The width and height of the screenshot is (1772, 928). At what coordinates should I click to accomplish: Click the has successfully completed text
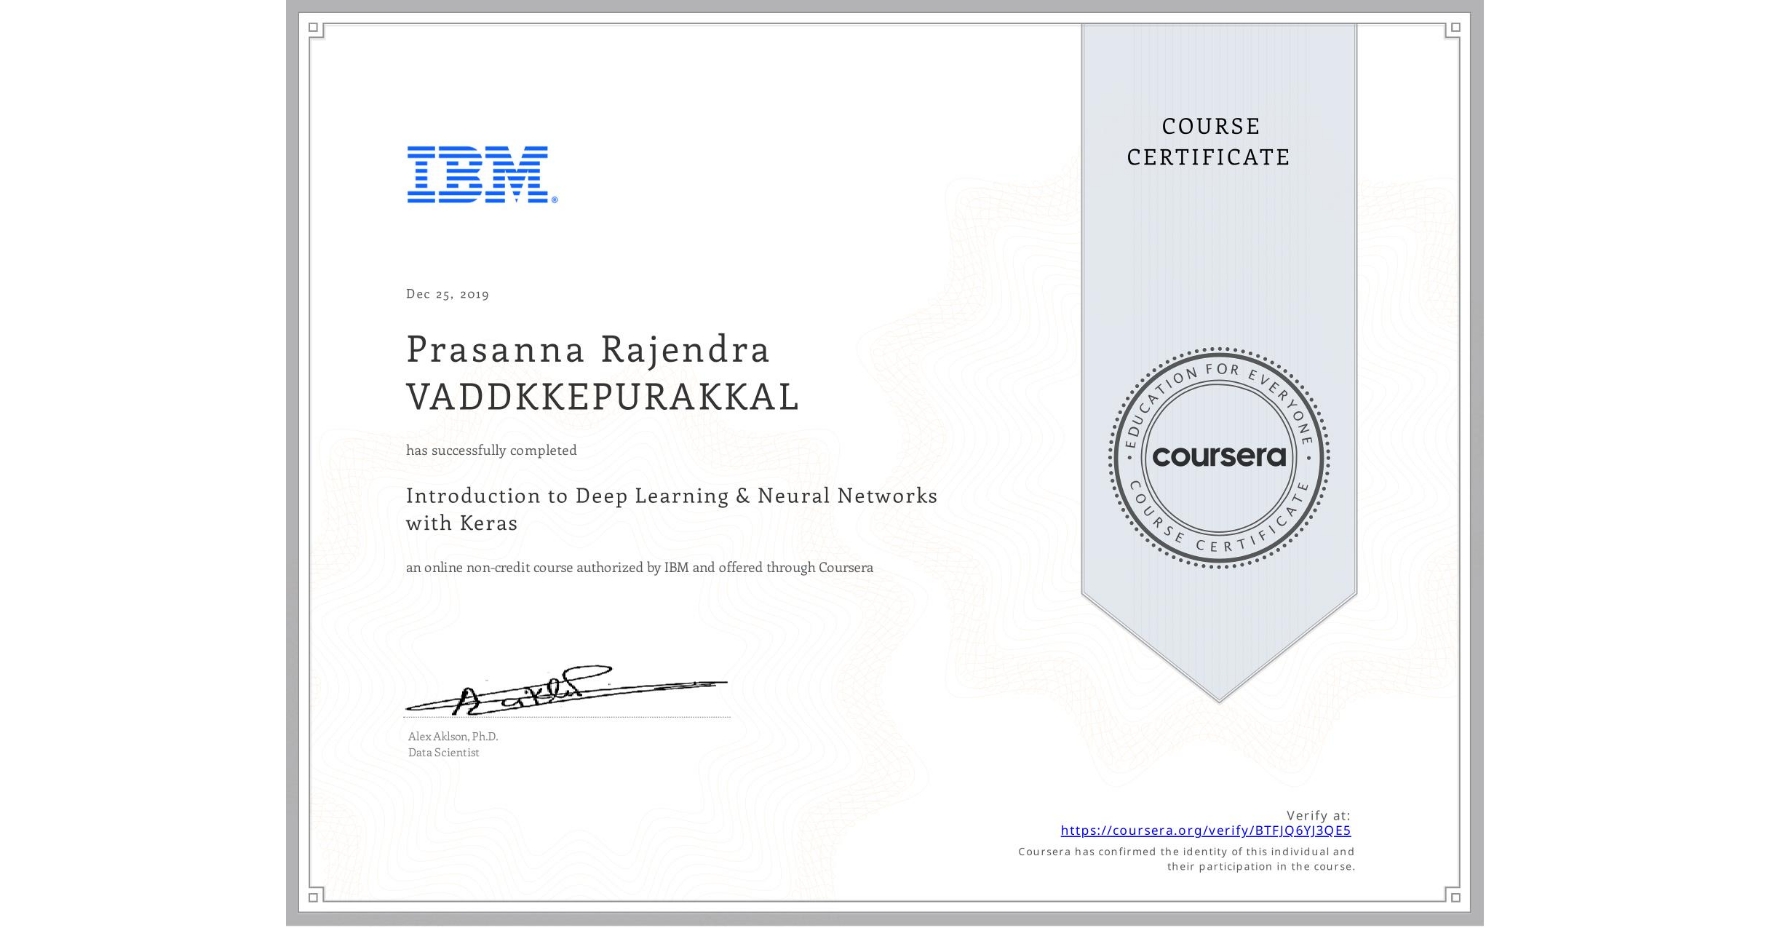[x=492, y=450]
